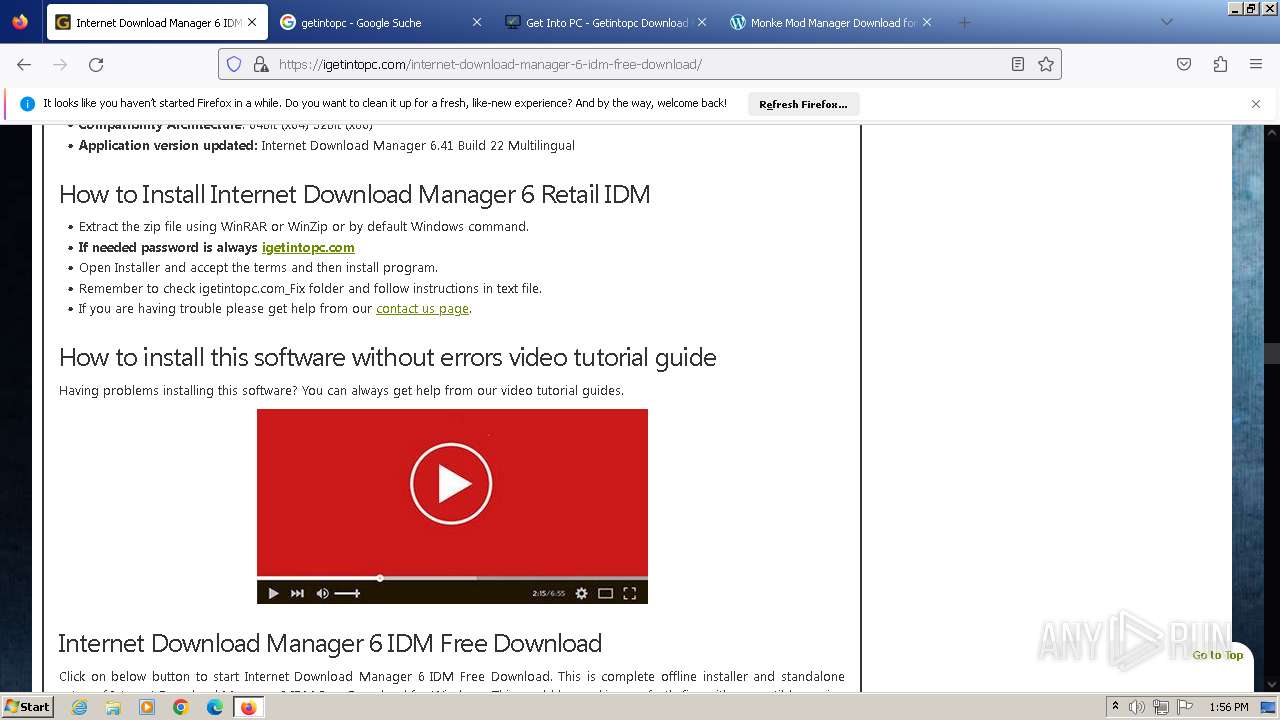
Task: Expand the list all tabs chevron
Action: click(1166, 22)
